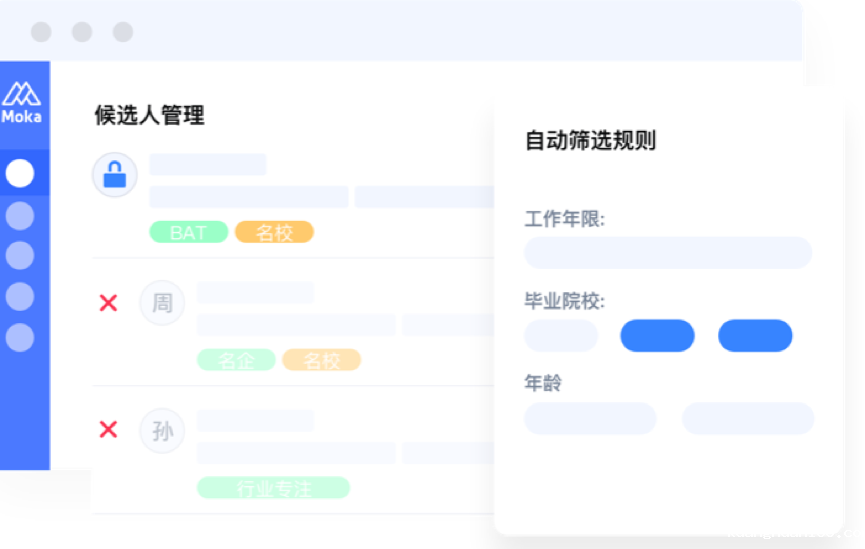Click the Moka logo in sidebar
Viewport: 865px width, 549px height.
pos(22,103)
